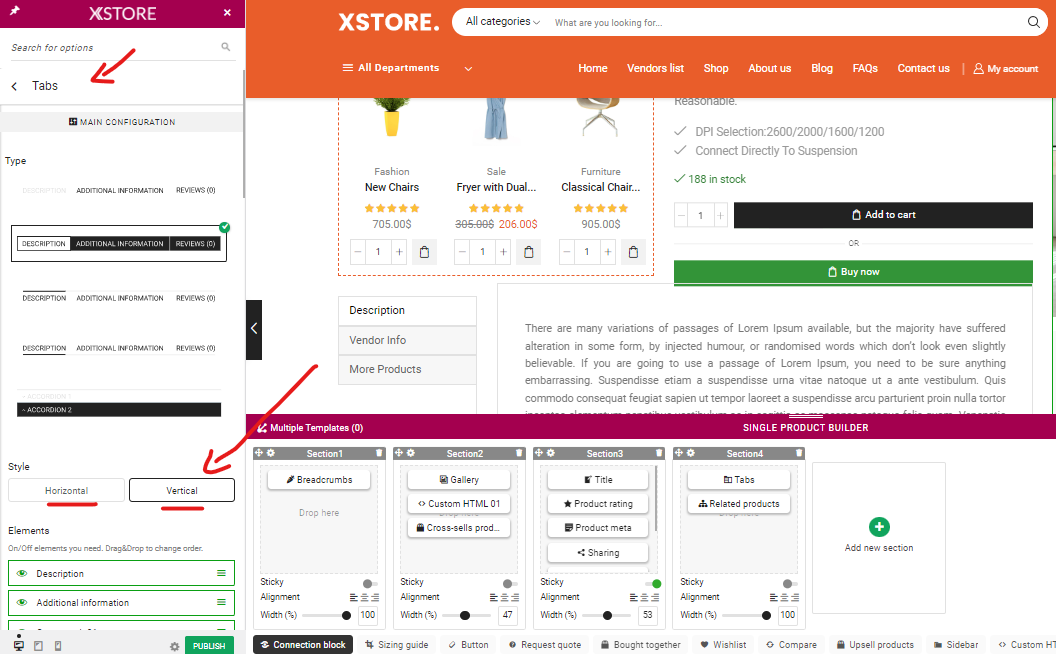Go back from the Tabs settings
Viewport: 1056px width, 654px height.
[14, 86]
